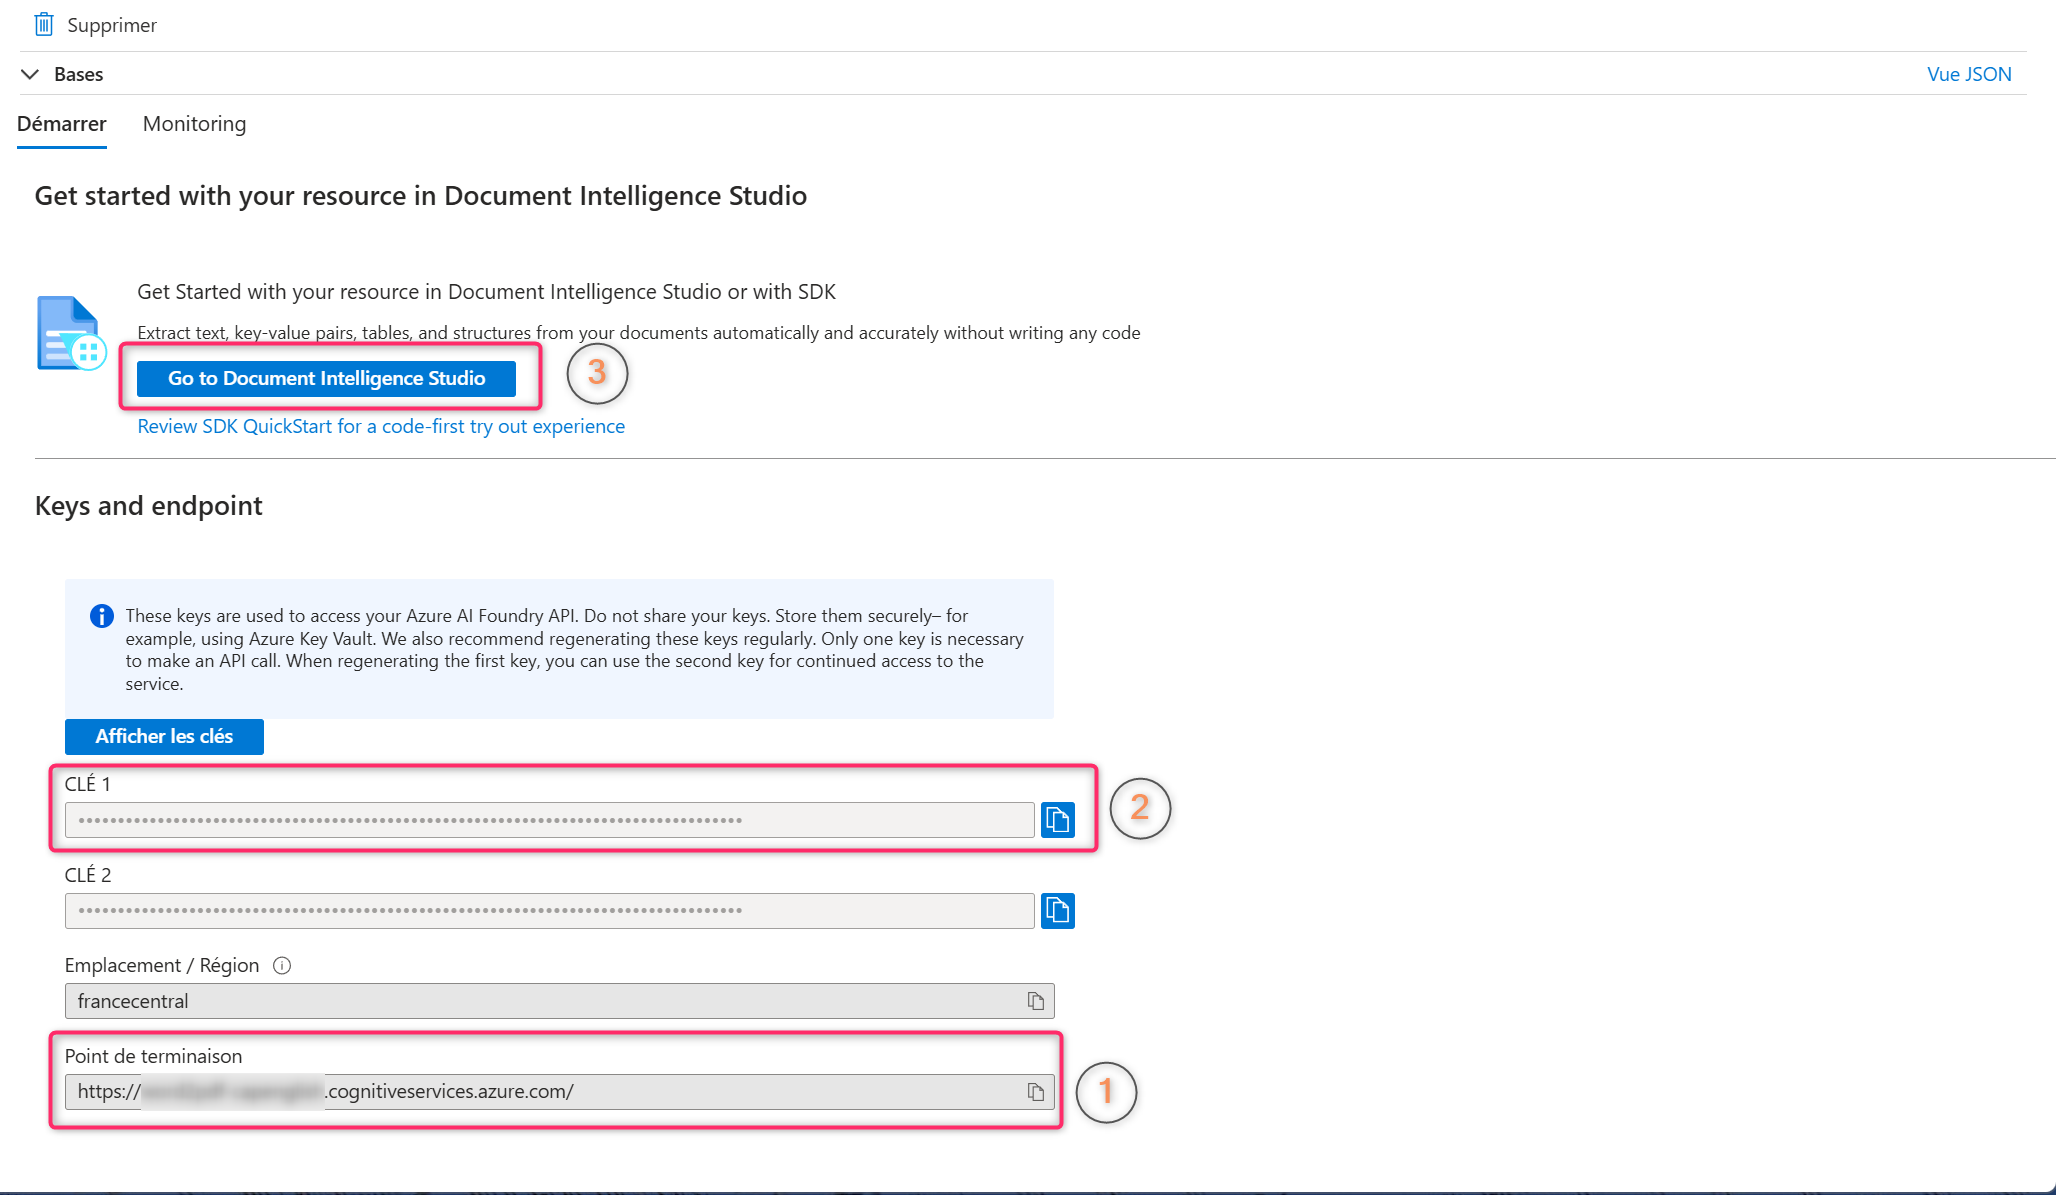This screenshot has height=1195, width=2056.
Task: Click the blue info icon in keys notice
Action: 101,616
